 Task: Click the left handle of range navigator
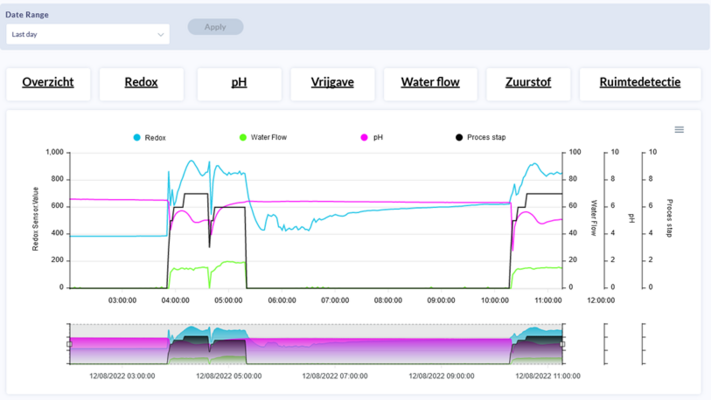click(69, 343)
